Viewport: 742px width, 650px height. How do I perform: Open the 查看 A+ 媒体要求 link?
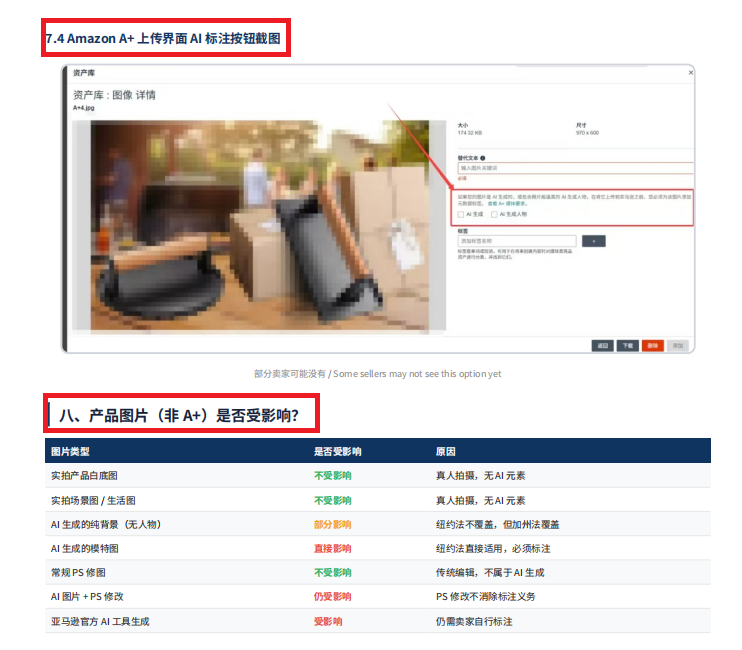coord(507,203)
